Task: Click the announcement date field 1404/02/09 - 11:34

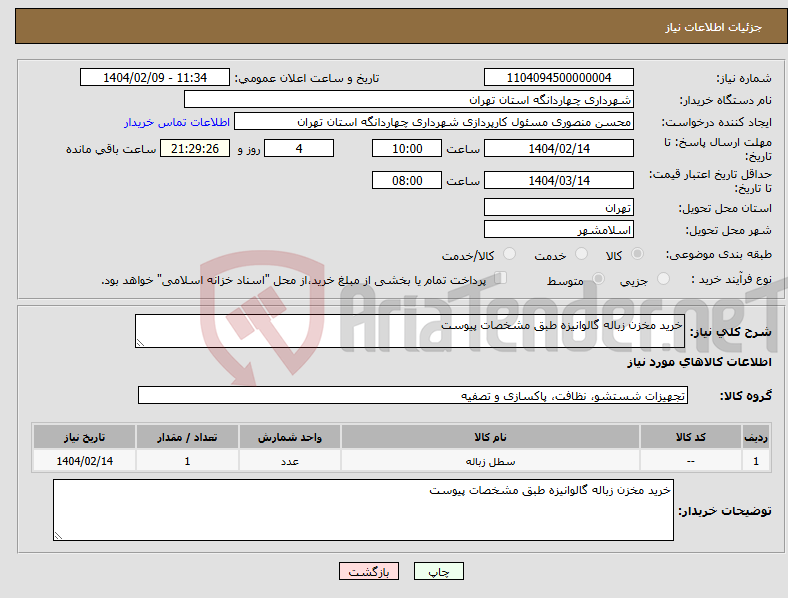Action: 155,77
